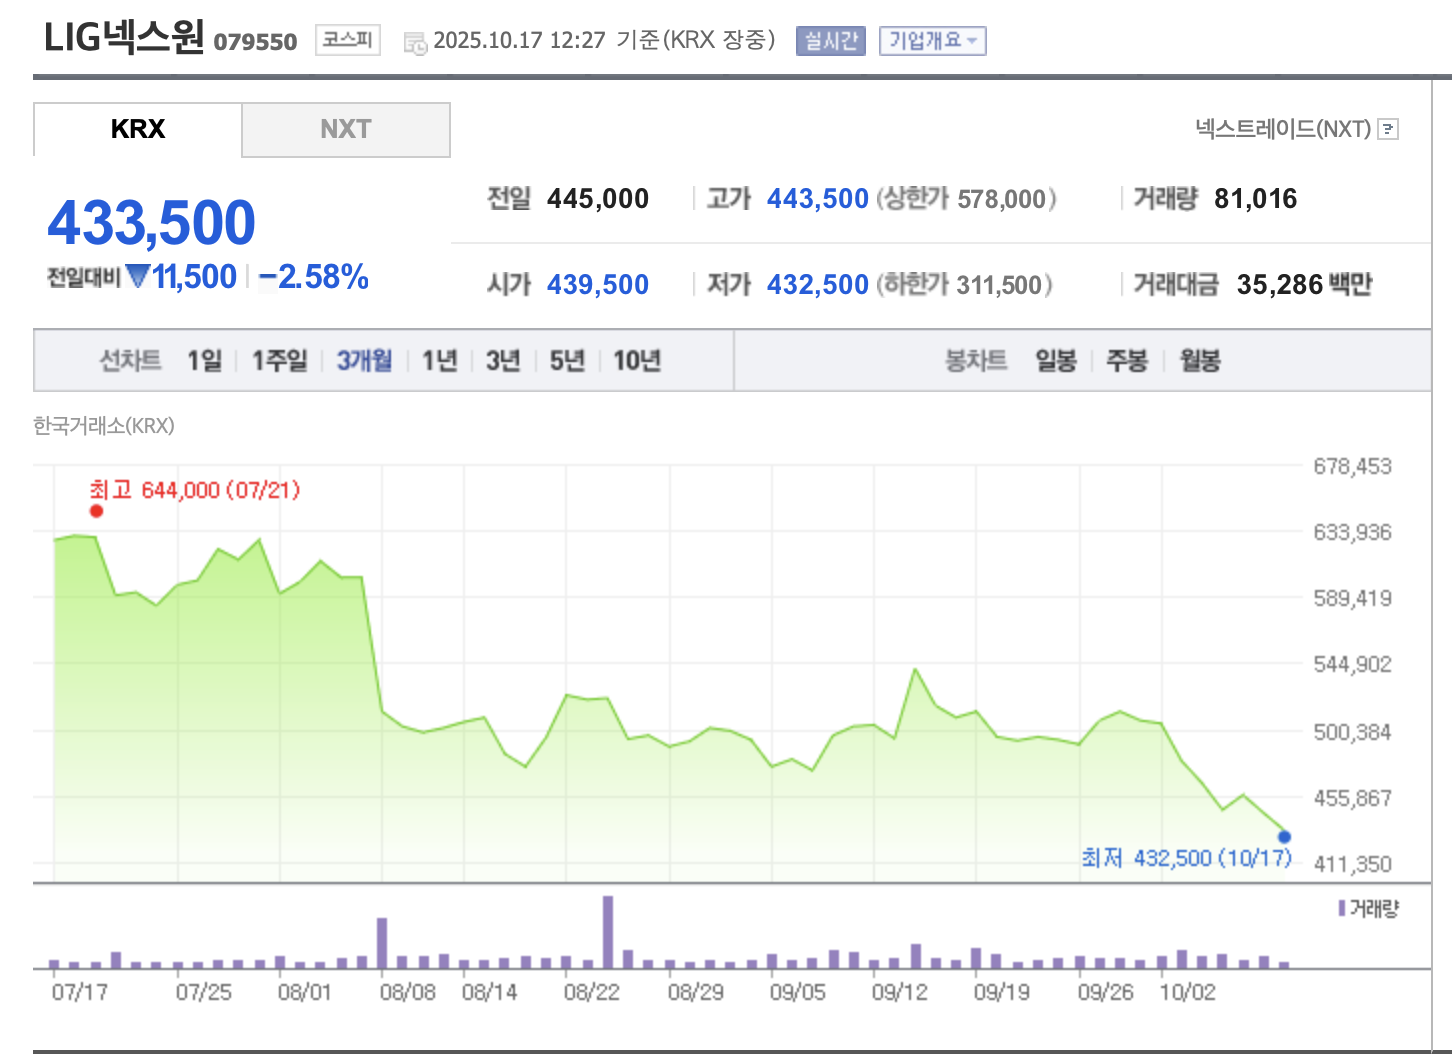Open the 일봉 candlestick chart

[x=1055, y=360]
